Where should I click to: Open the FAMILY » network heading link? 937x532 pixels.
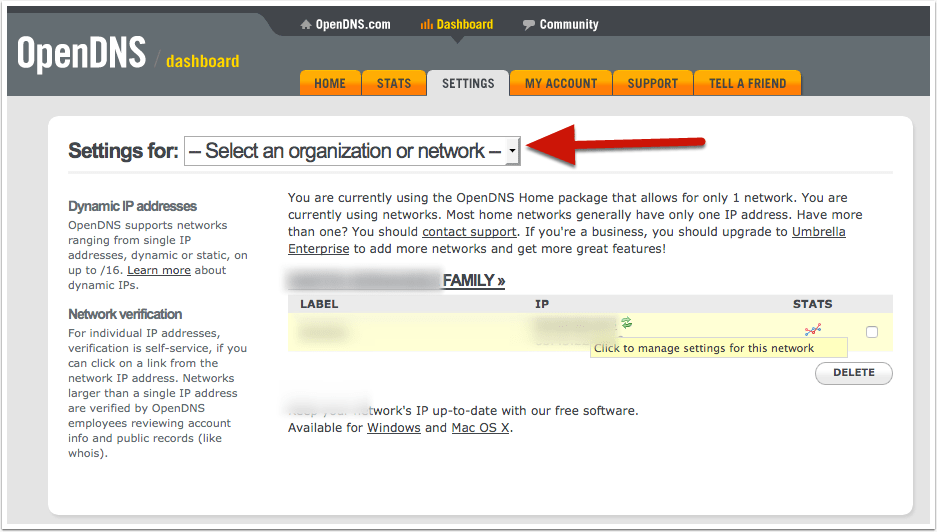tap(474, 280)
